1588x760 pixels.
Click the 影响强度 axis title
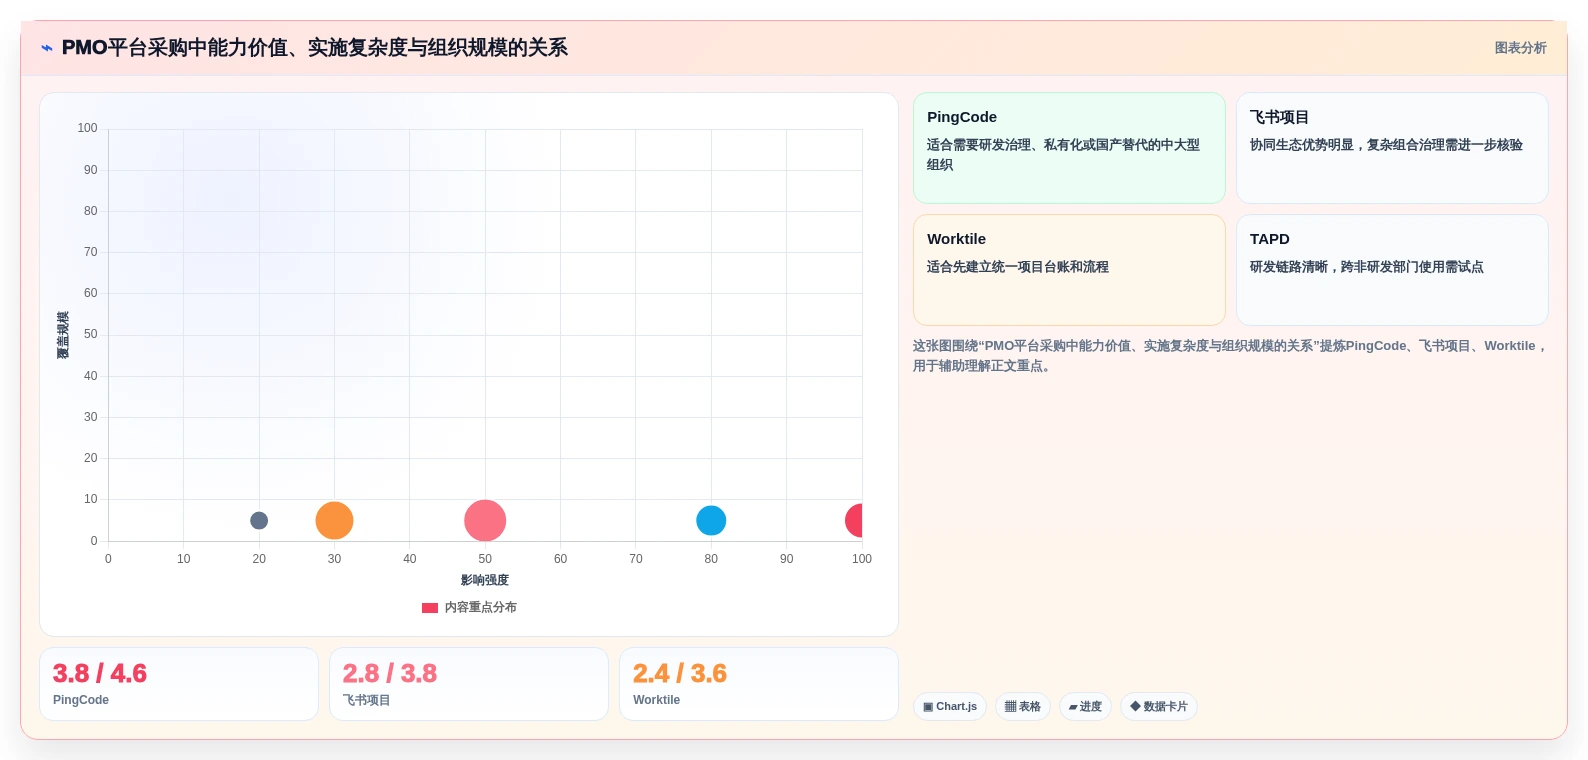485,580
